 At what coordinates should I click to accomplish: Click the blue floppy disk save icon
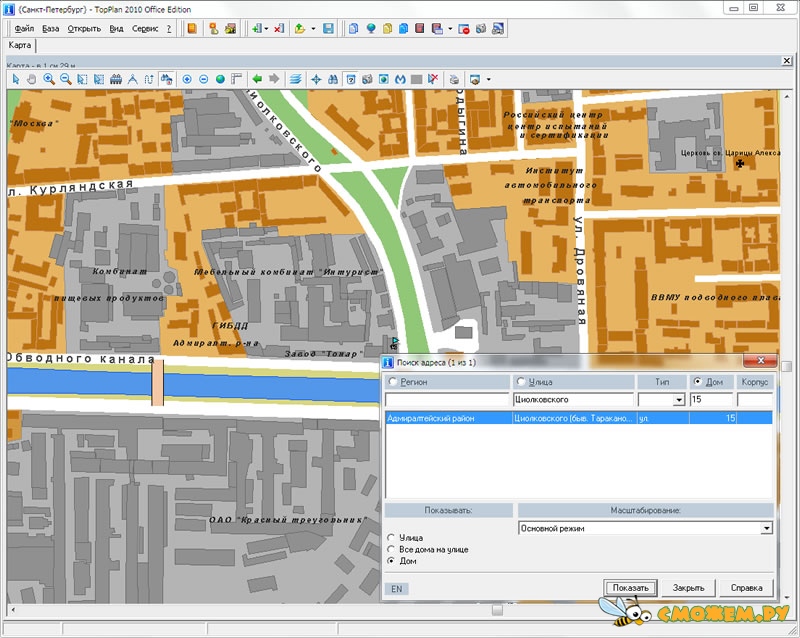point(328,29)
